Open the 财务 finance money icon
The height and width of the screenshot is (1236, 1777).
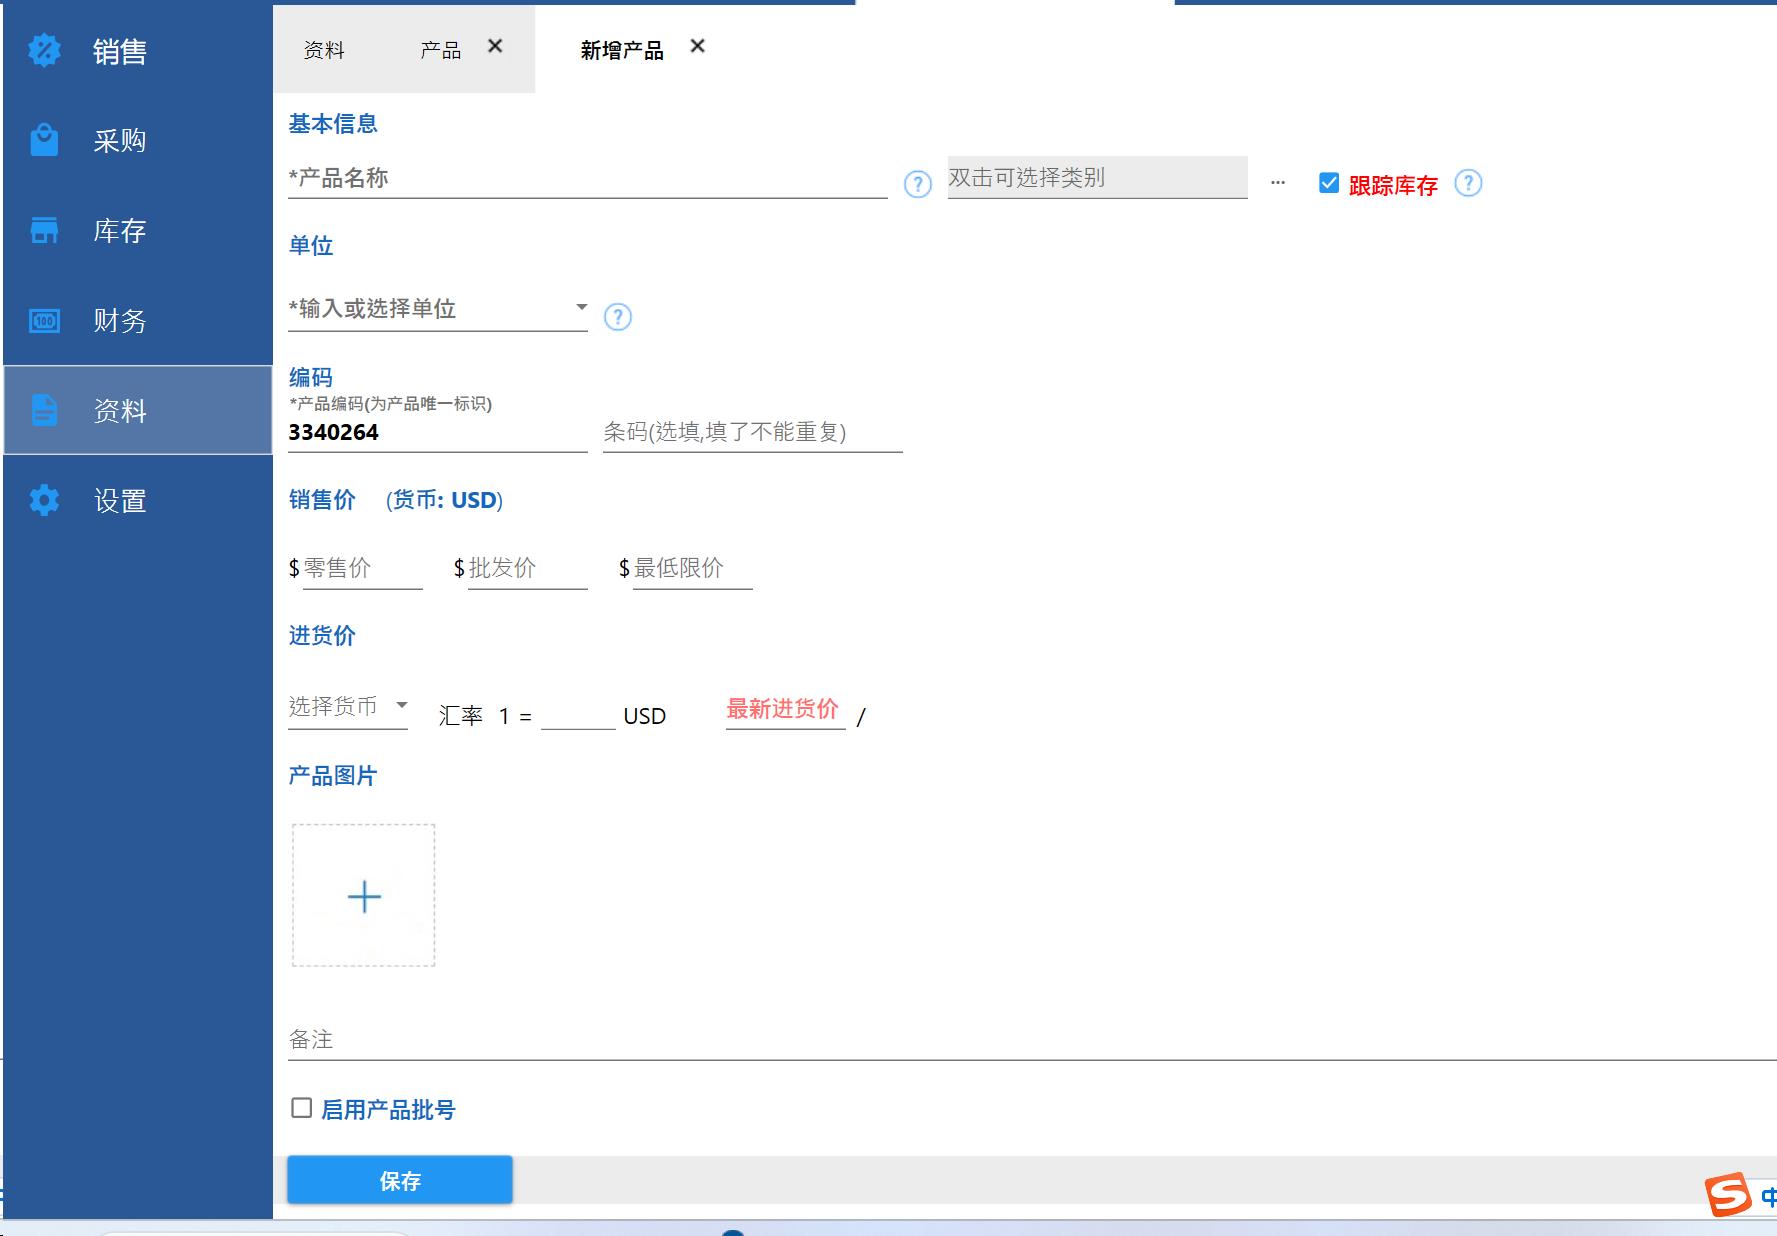[x=44, y=321]
